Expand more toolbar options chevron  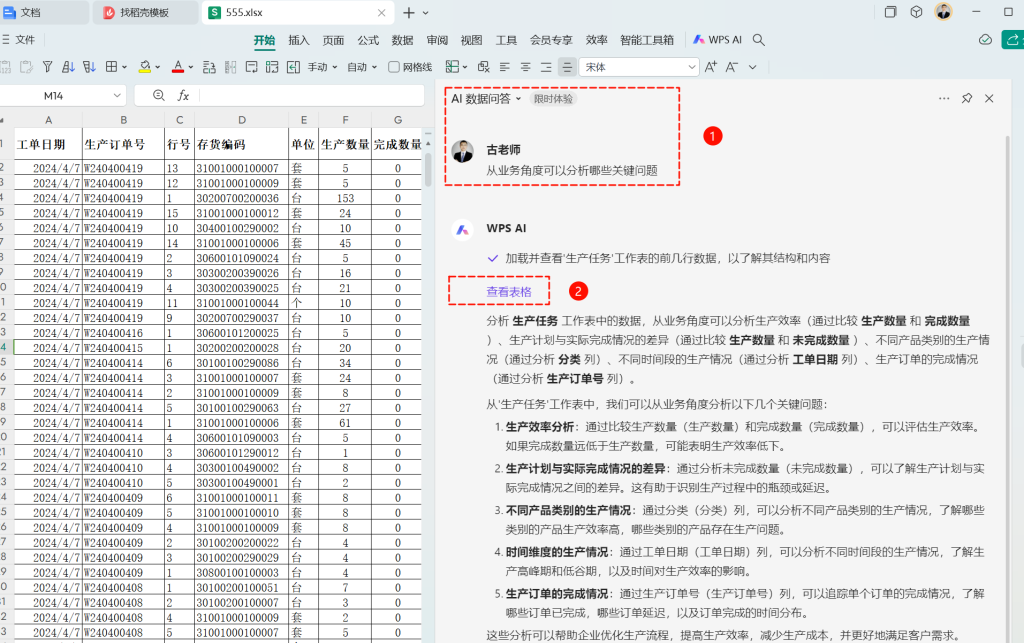[752, 67]
